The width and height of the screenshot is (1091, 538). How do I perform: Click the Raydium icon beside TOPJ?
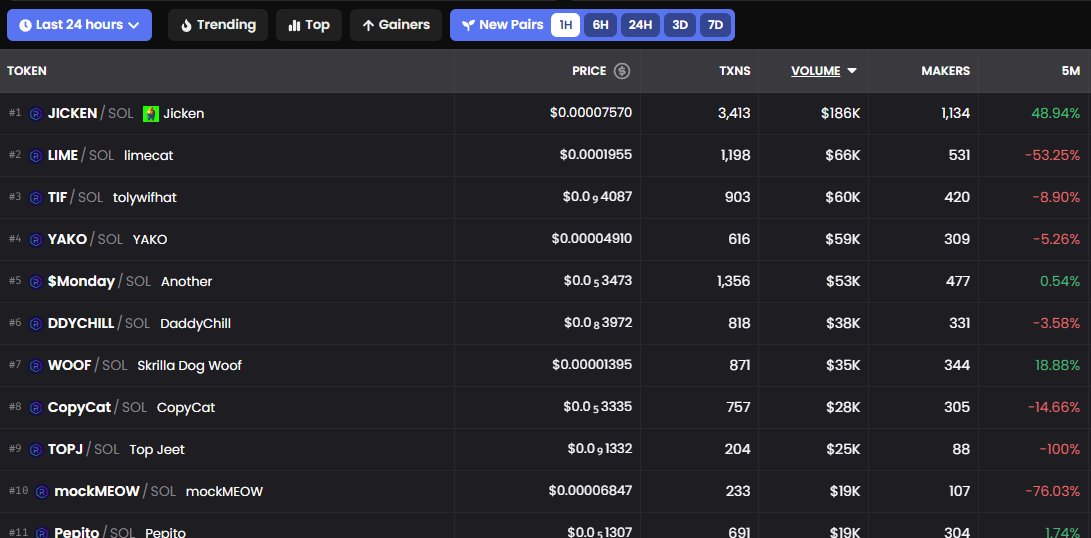pyautogui.click(x=35, y=450)
